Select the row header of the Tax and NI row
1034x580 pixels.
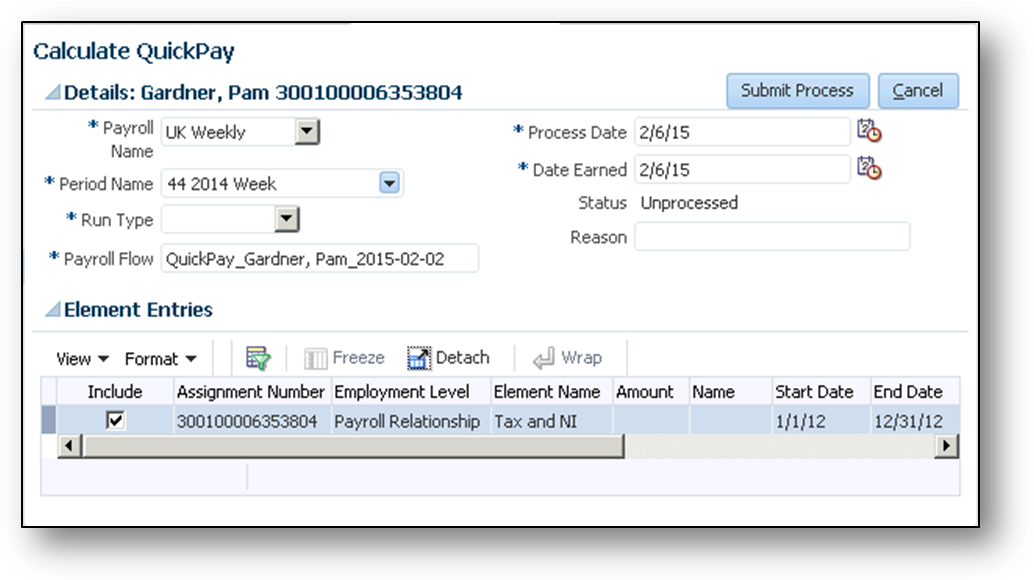point(48,420)
